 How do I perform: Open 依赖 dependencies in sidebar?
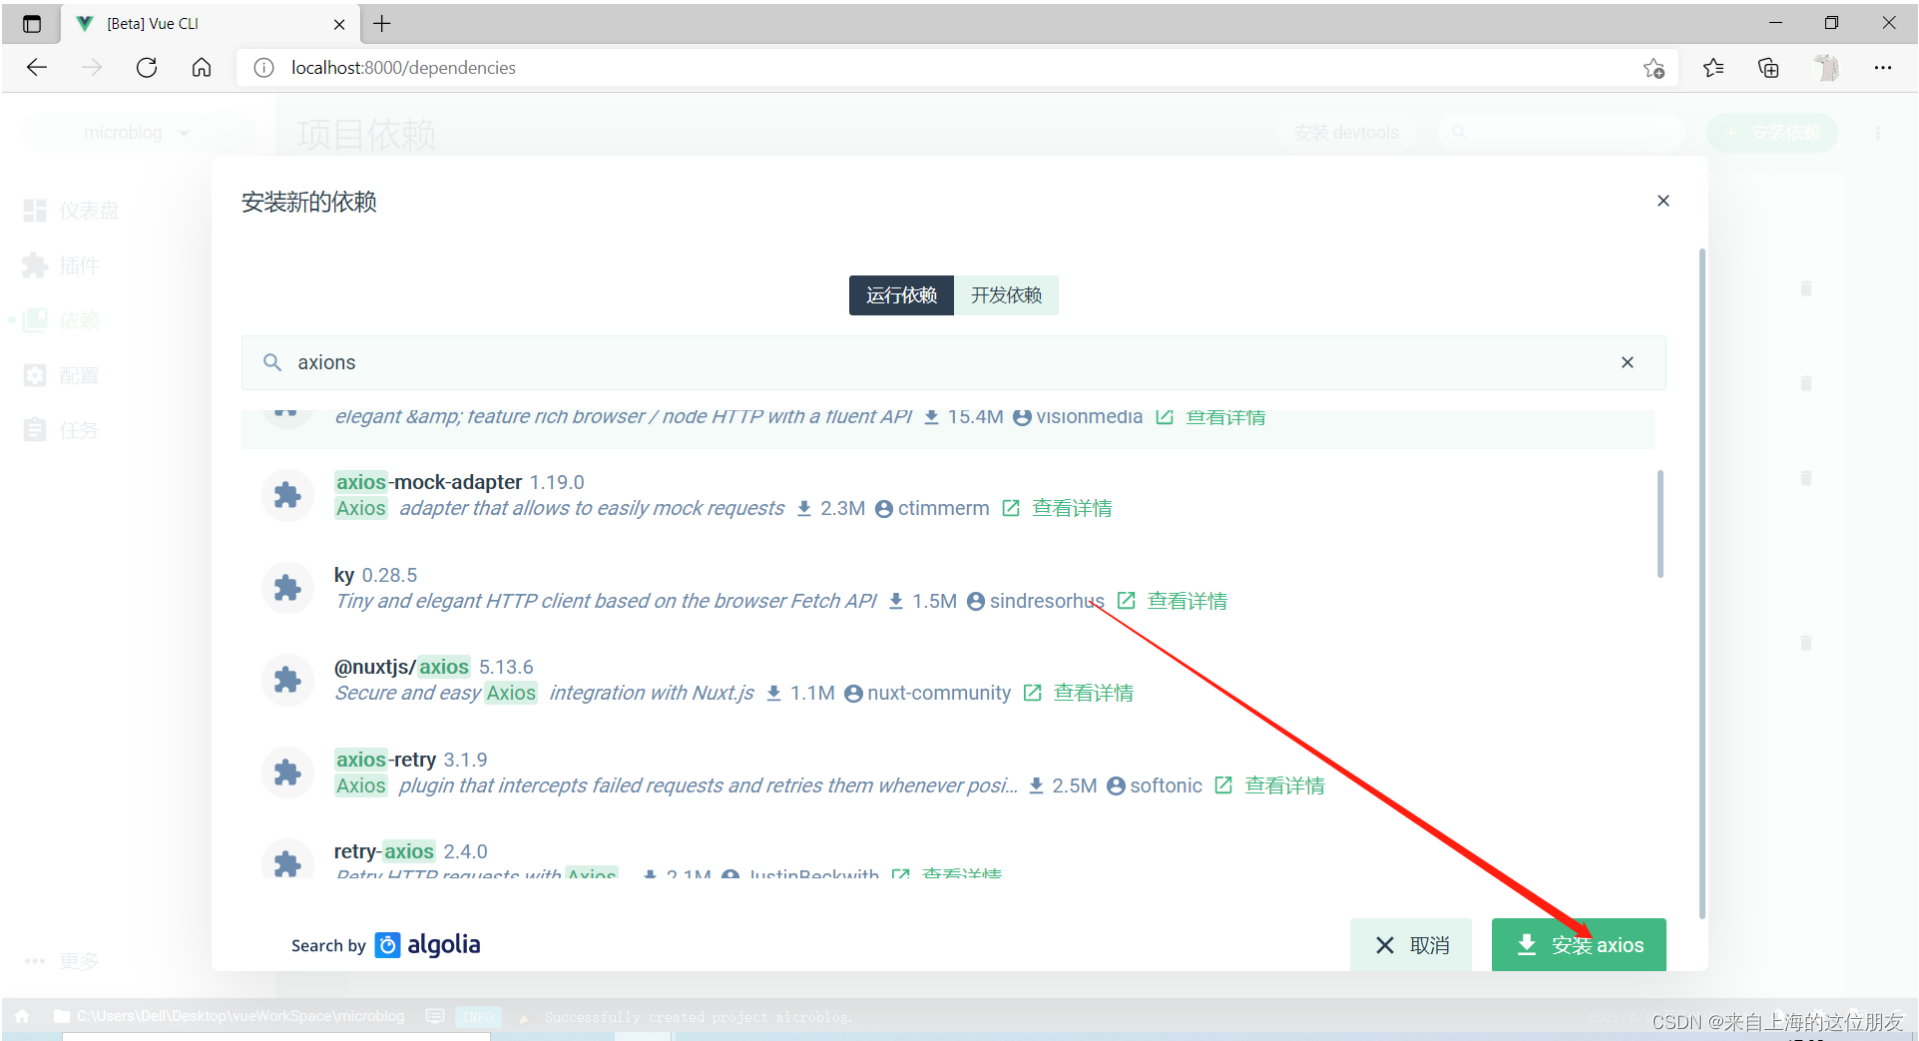[x=62, y=320]
